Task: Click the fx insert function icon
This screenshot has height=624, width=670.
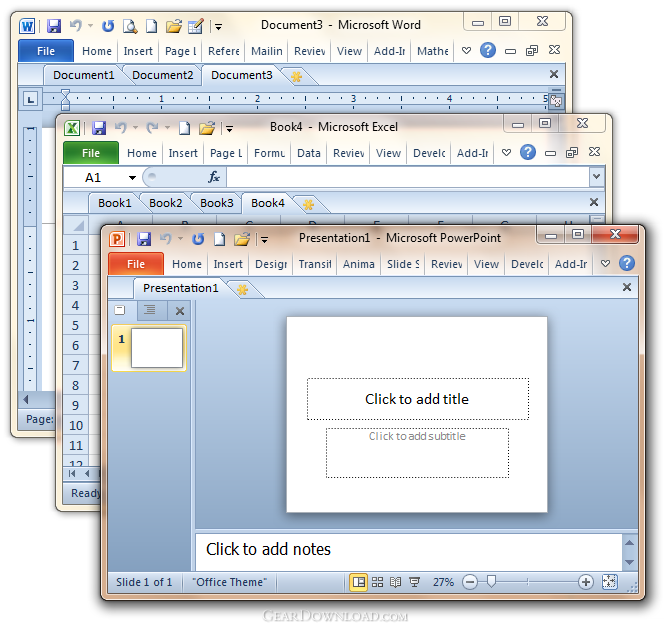Action: [214, 177]
